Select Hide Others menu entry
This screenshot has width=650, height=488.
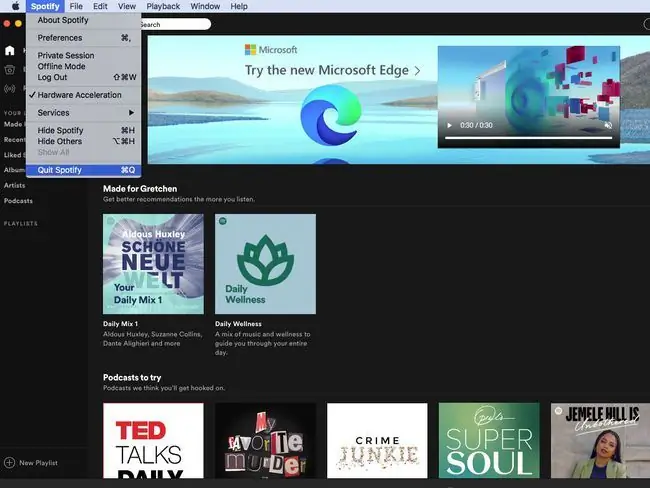coord(83,141)
